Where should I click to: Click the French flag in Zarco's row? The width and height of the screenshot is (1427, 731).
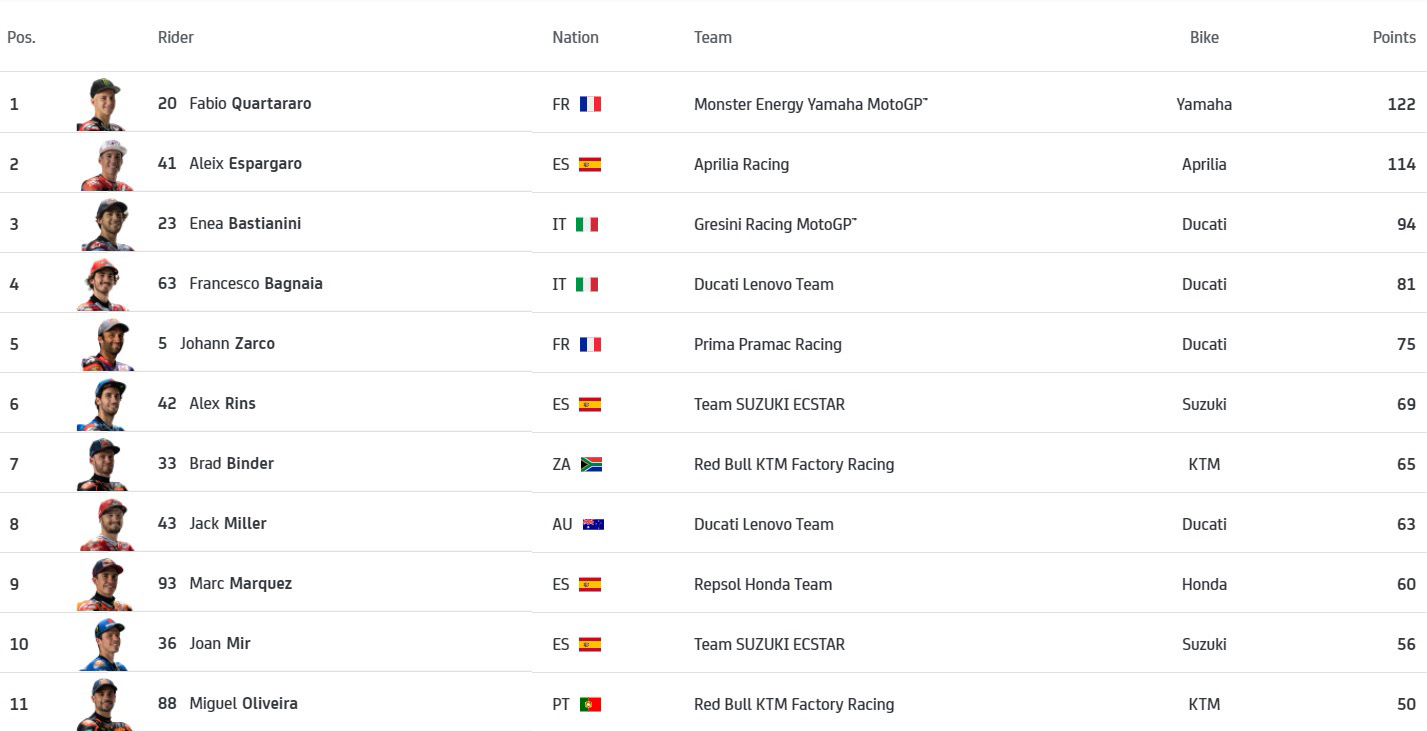(x=590, y=344)
